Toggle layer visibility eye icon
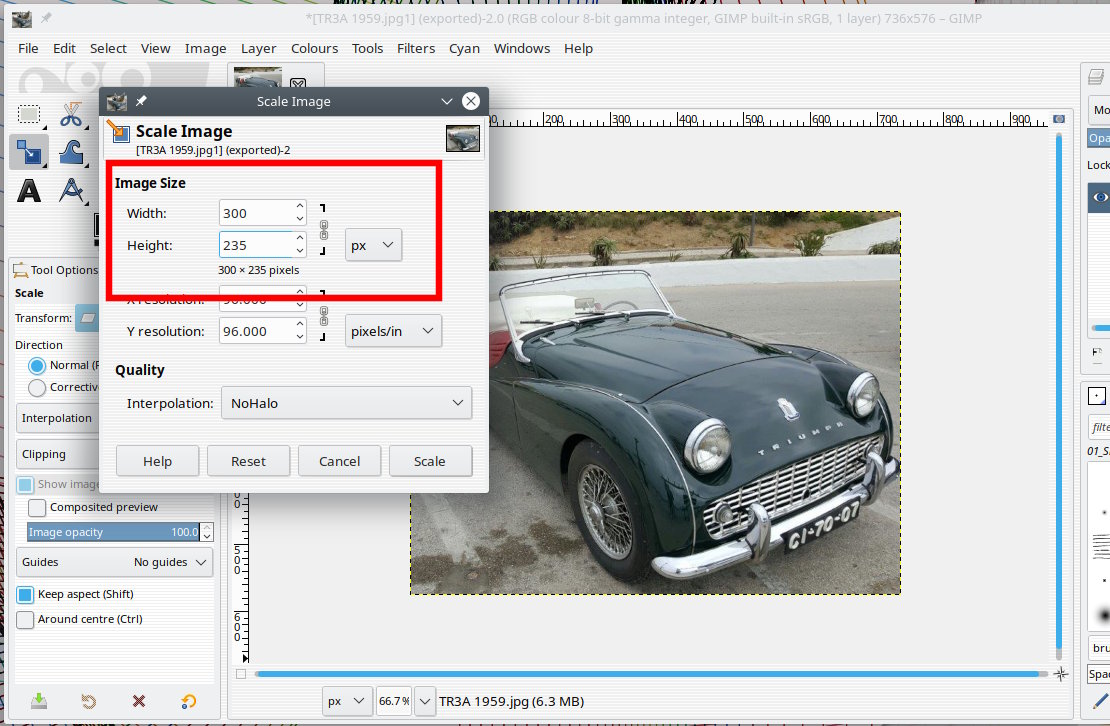 tap(1100, 198)
